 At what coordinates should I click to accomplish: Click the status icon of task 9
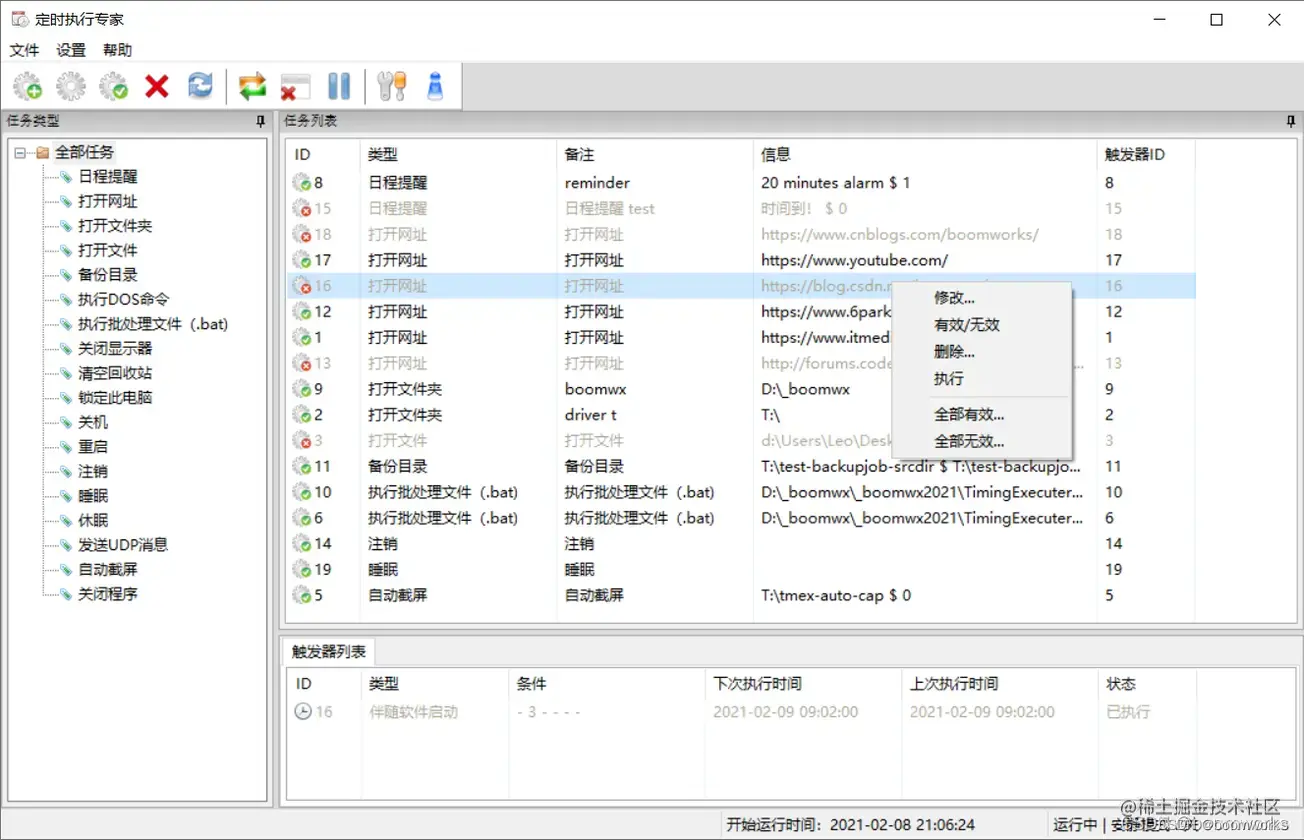click(x=301, y=389)
